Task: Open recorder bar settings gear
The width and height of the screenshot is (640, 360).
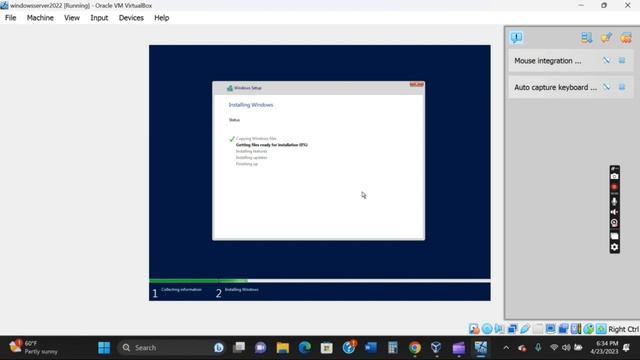Action: 614,247
